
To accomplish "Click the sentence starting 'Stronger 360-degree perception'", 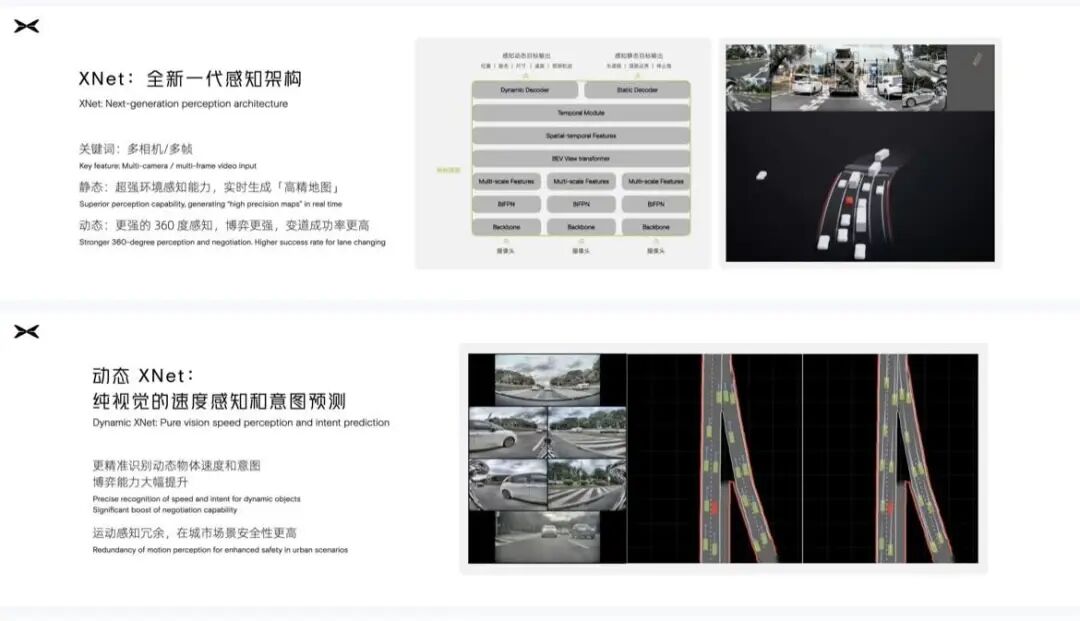I will tap(232, 242).
